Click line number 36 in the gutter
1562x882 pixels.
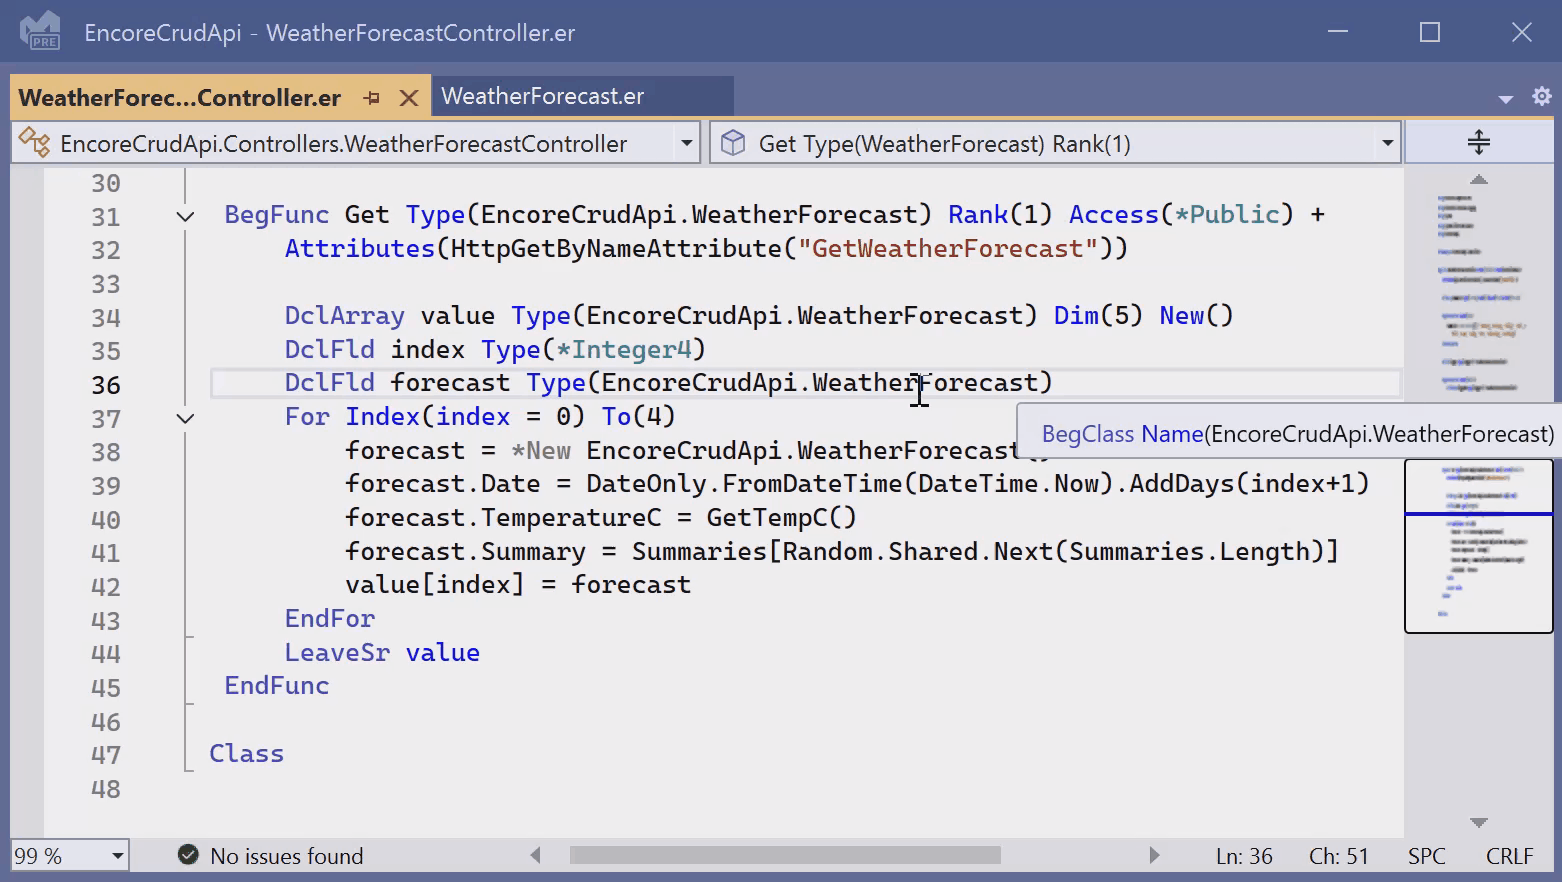point(106,385)
